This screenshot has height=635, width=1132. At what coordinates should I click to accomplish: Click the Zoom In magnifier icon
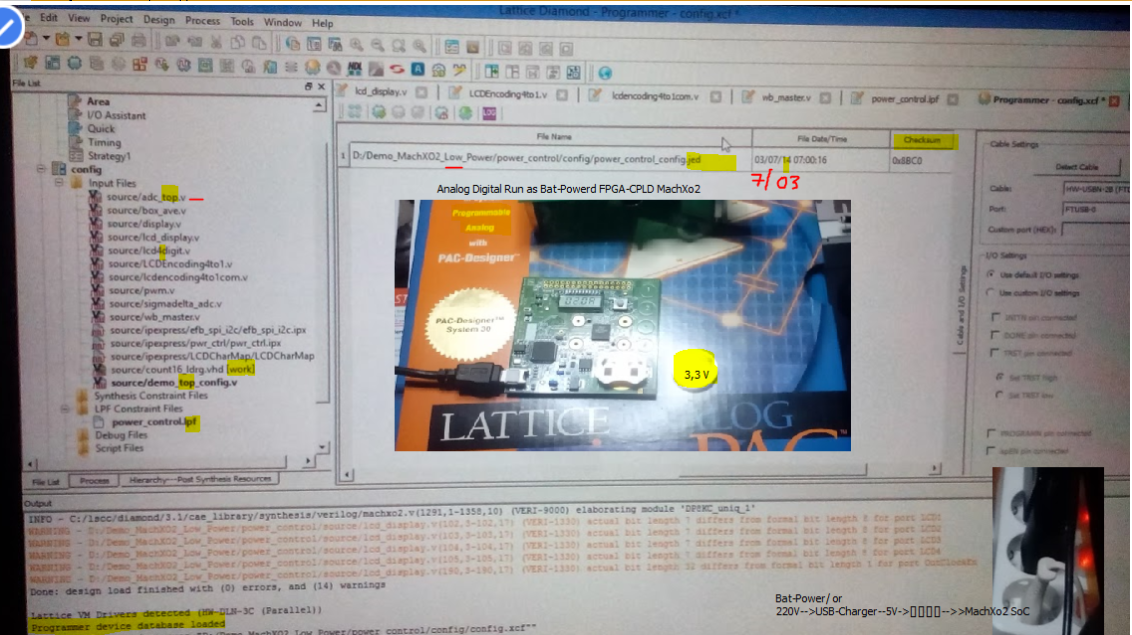[x=357, y=45]
